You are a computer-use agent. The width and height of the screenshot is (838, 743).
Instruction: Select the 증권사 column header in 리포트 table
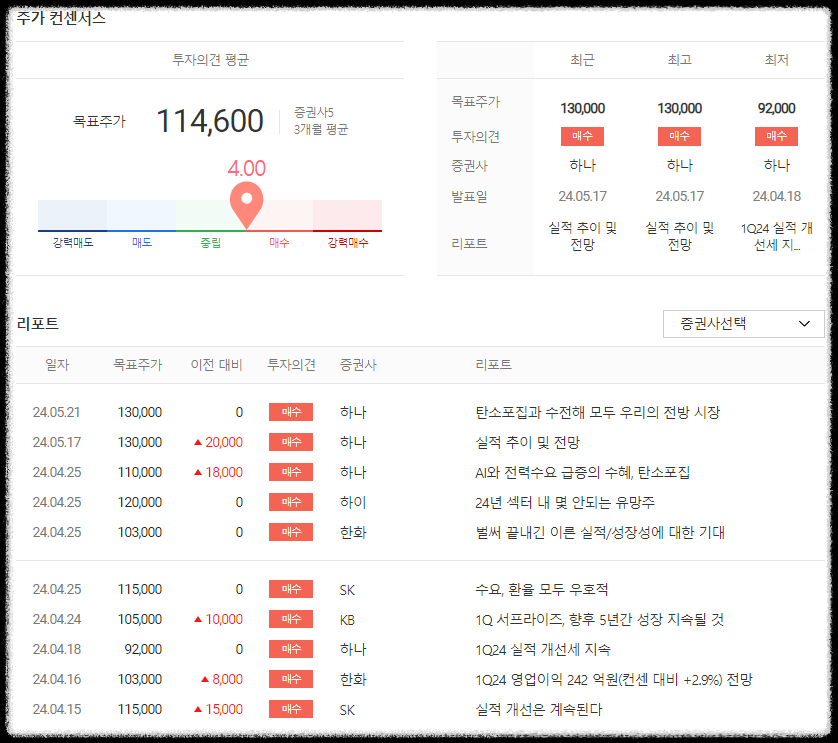click(358, 365)
